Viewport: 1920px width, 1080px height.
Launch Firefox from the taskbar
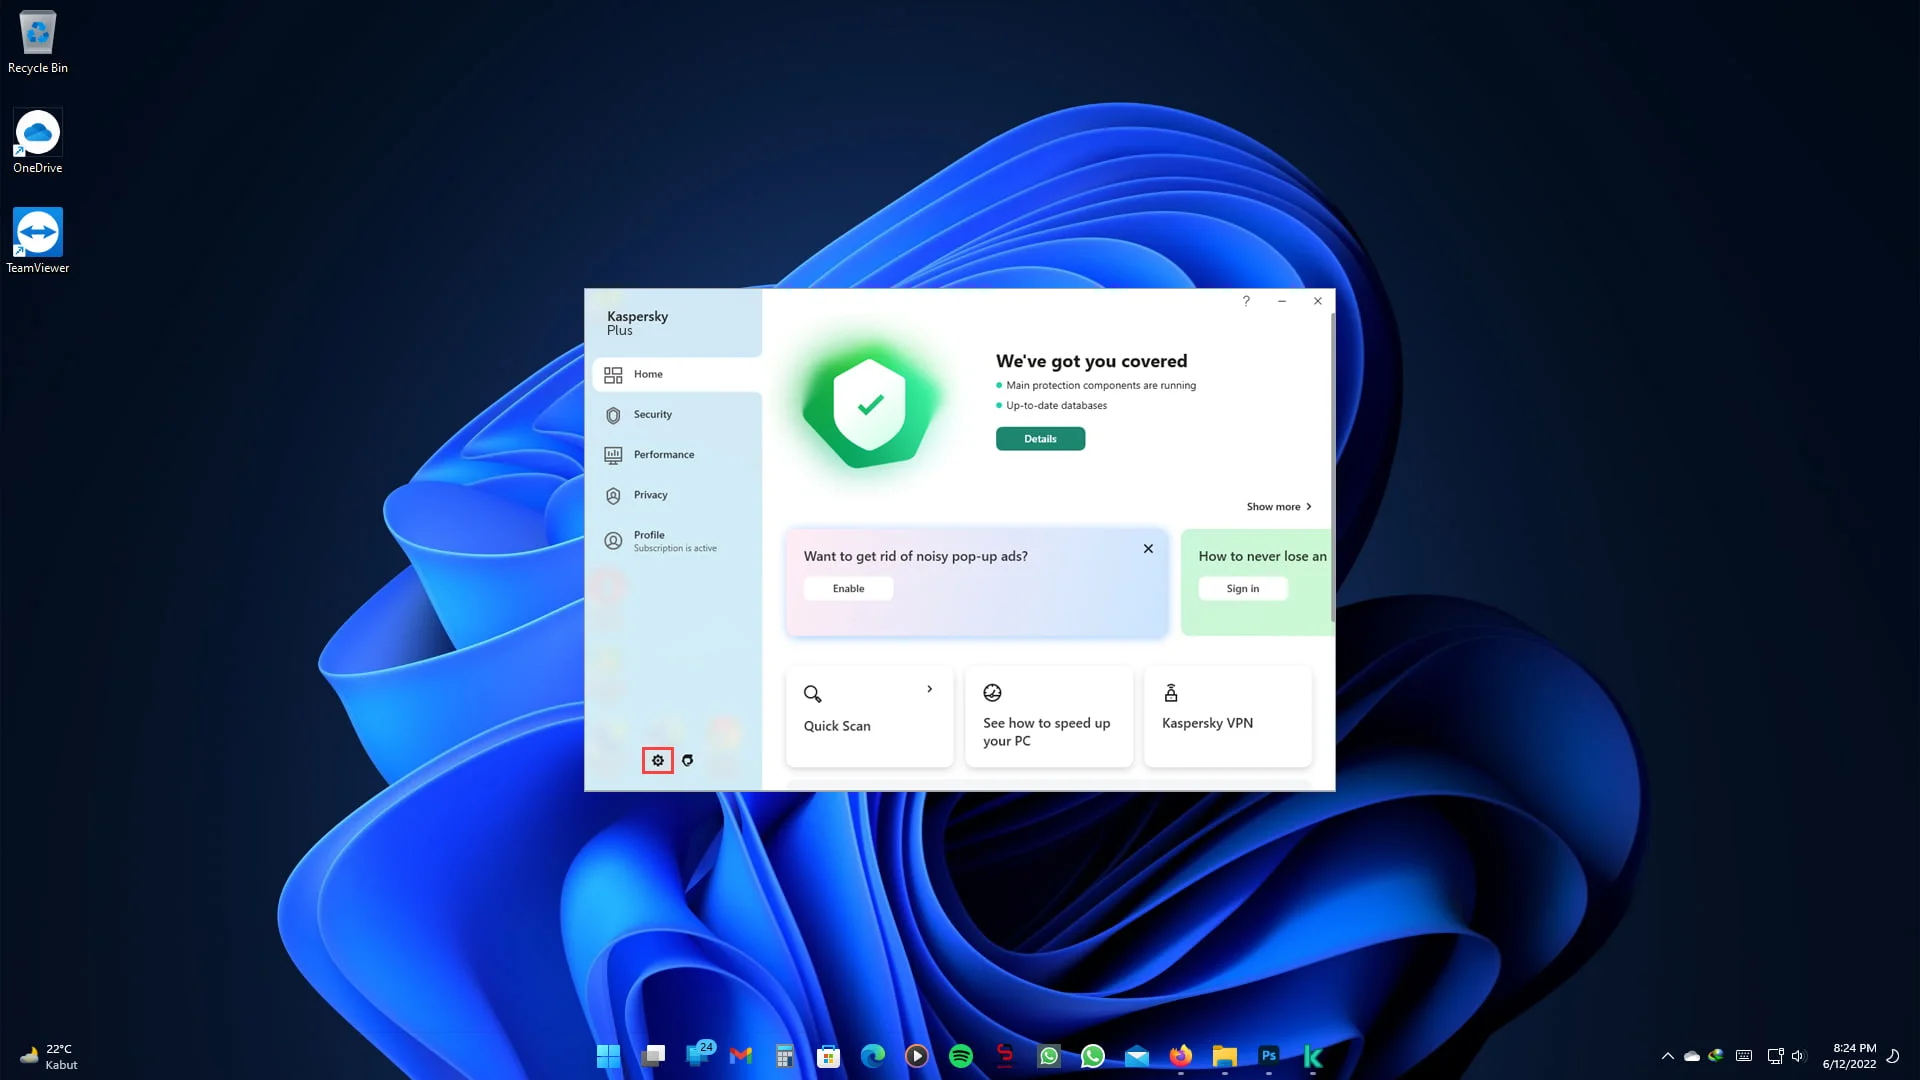click(x=1181, y=1056)
